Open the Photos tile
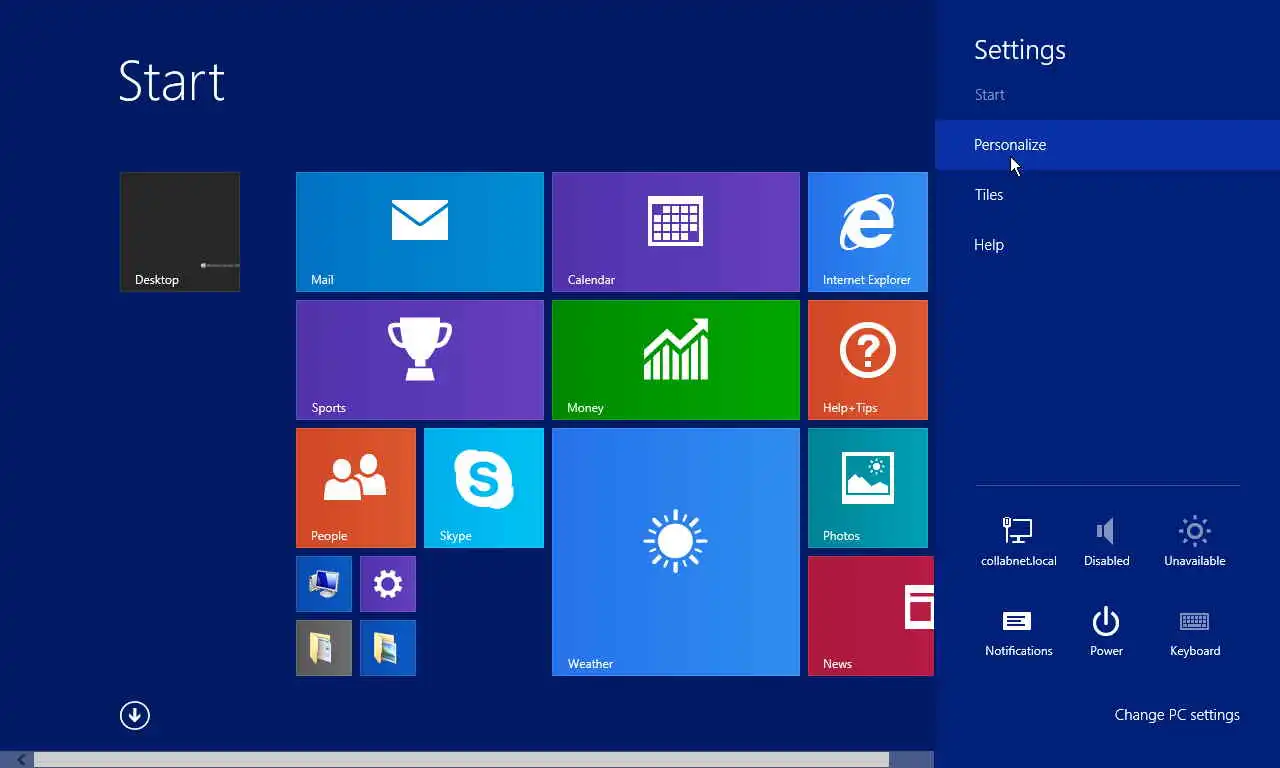The height and width of the screenshot is (768, 1280). point(868,488)
